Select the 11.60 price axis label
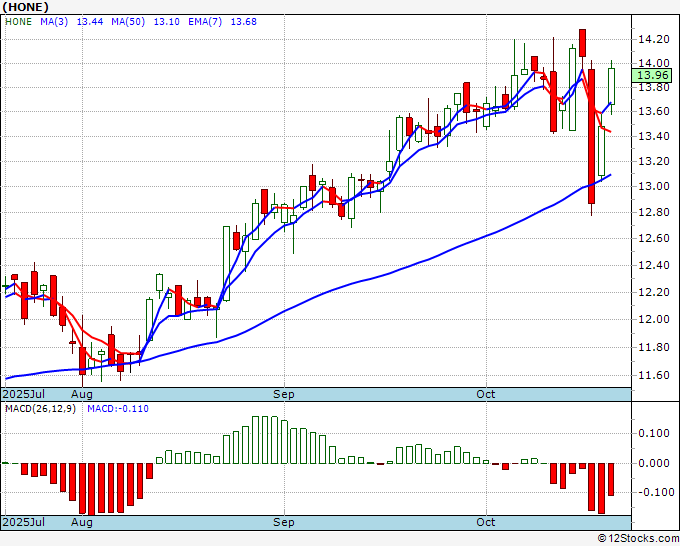The width and height of the screenshot is (680, 546). [x=654, y=376]
